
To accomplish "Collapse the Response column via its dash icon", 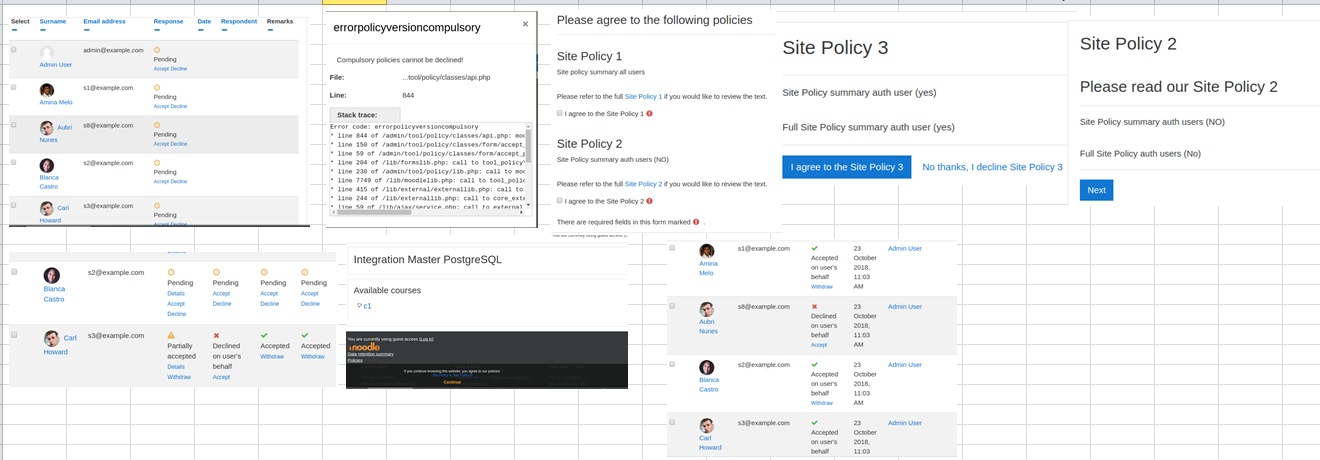I will (157, 30).
